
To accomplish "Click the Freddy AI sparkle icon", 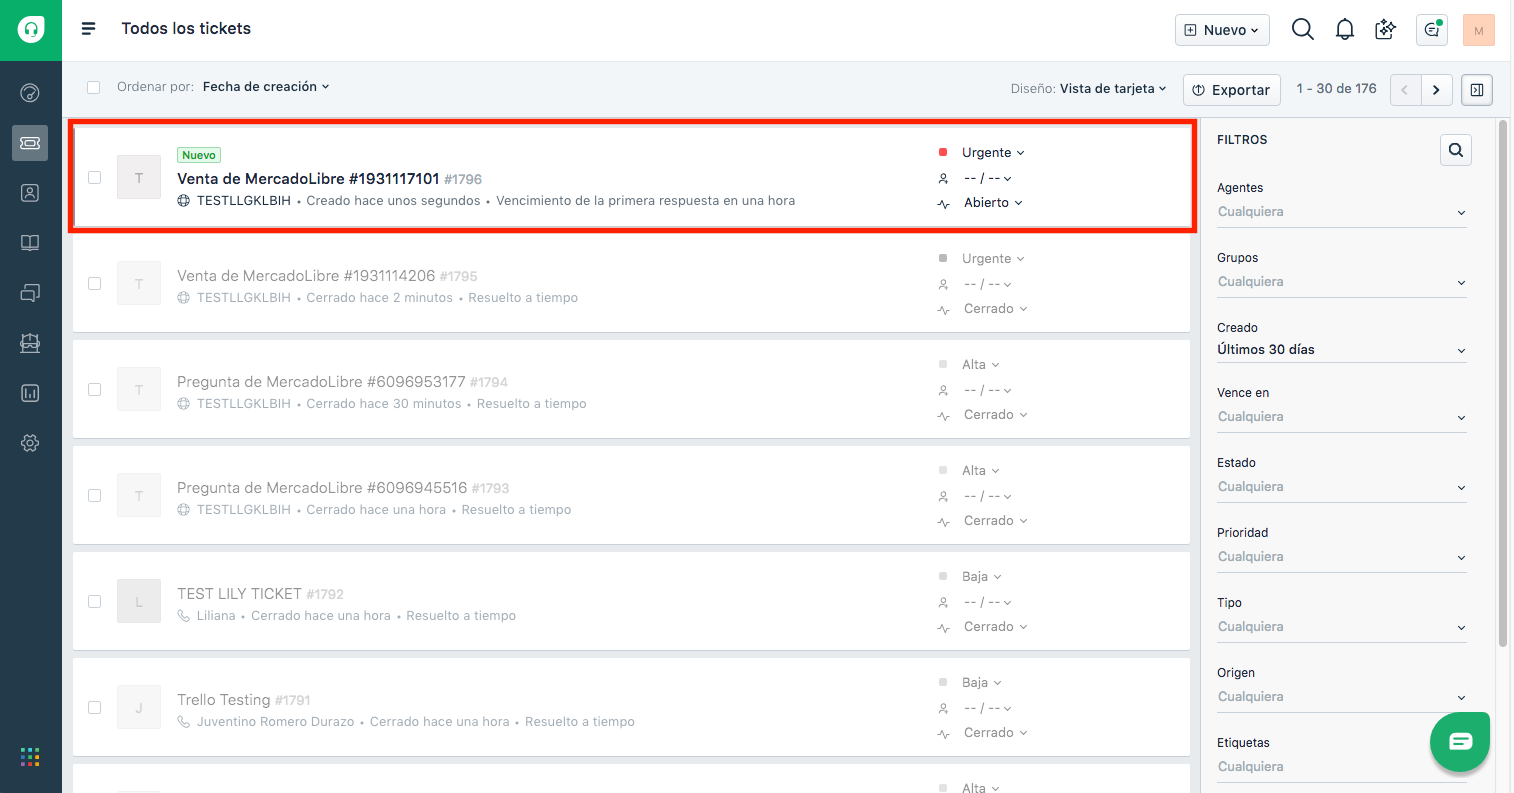I will pos(1386,30).
